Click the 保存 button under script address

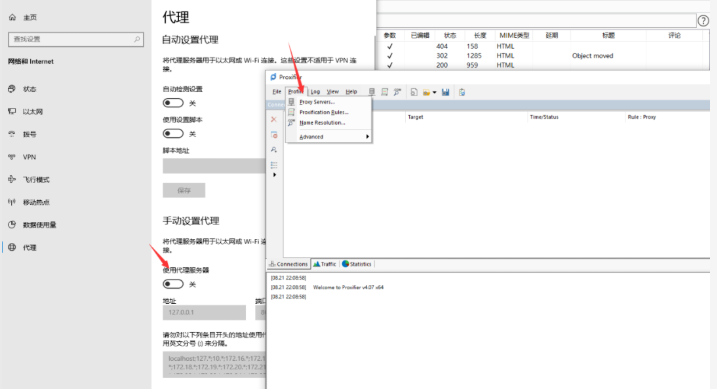point(184,190)
